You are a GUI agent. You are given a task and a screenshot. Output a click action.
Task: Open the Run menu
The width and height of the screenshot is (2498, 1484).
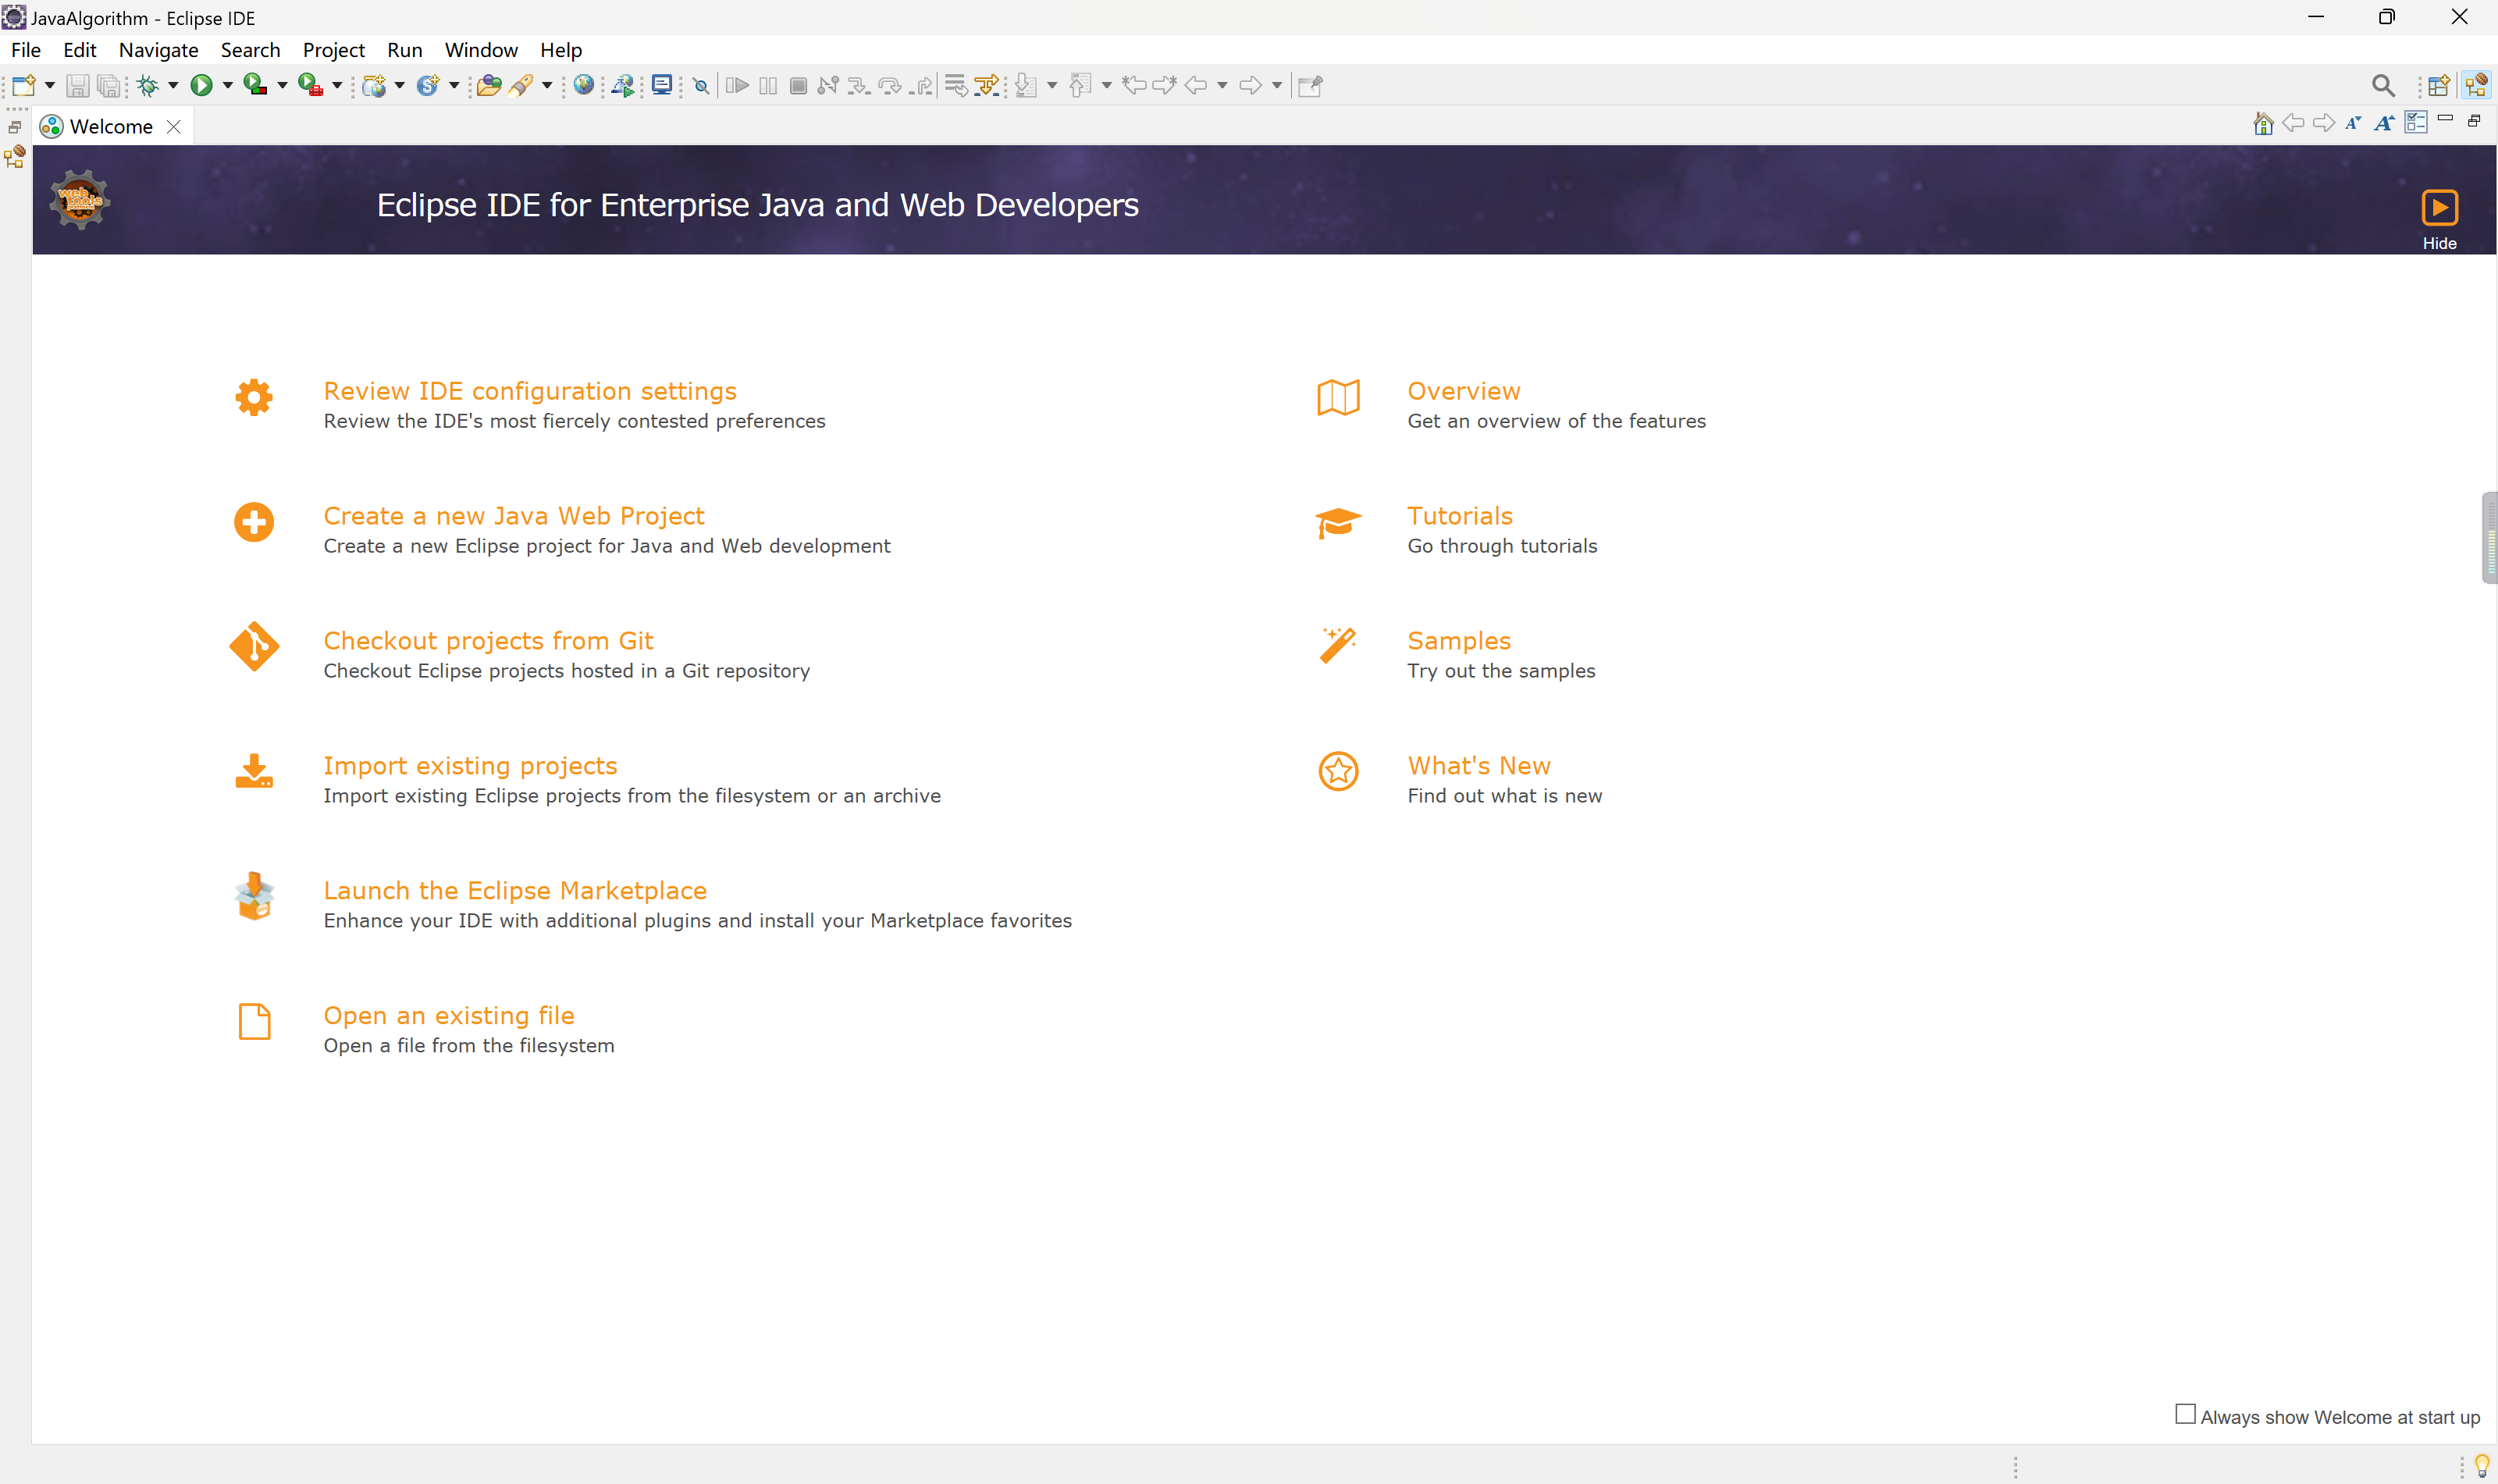[x=405, y=50]
